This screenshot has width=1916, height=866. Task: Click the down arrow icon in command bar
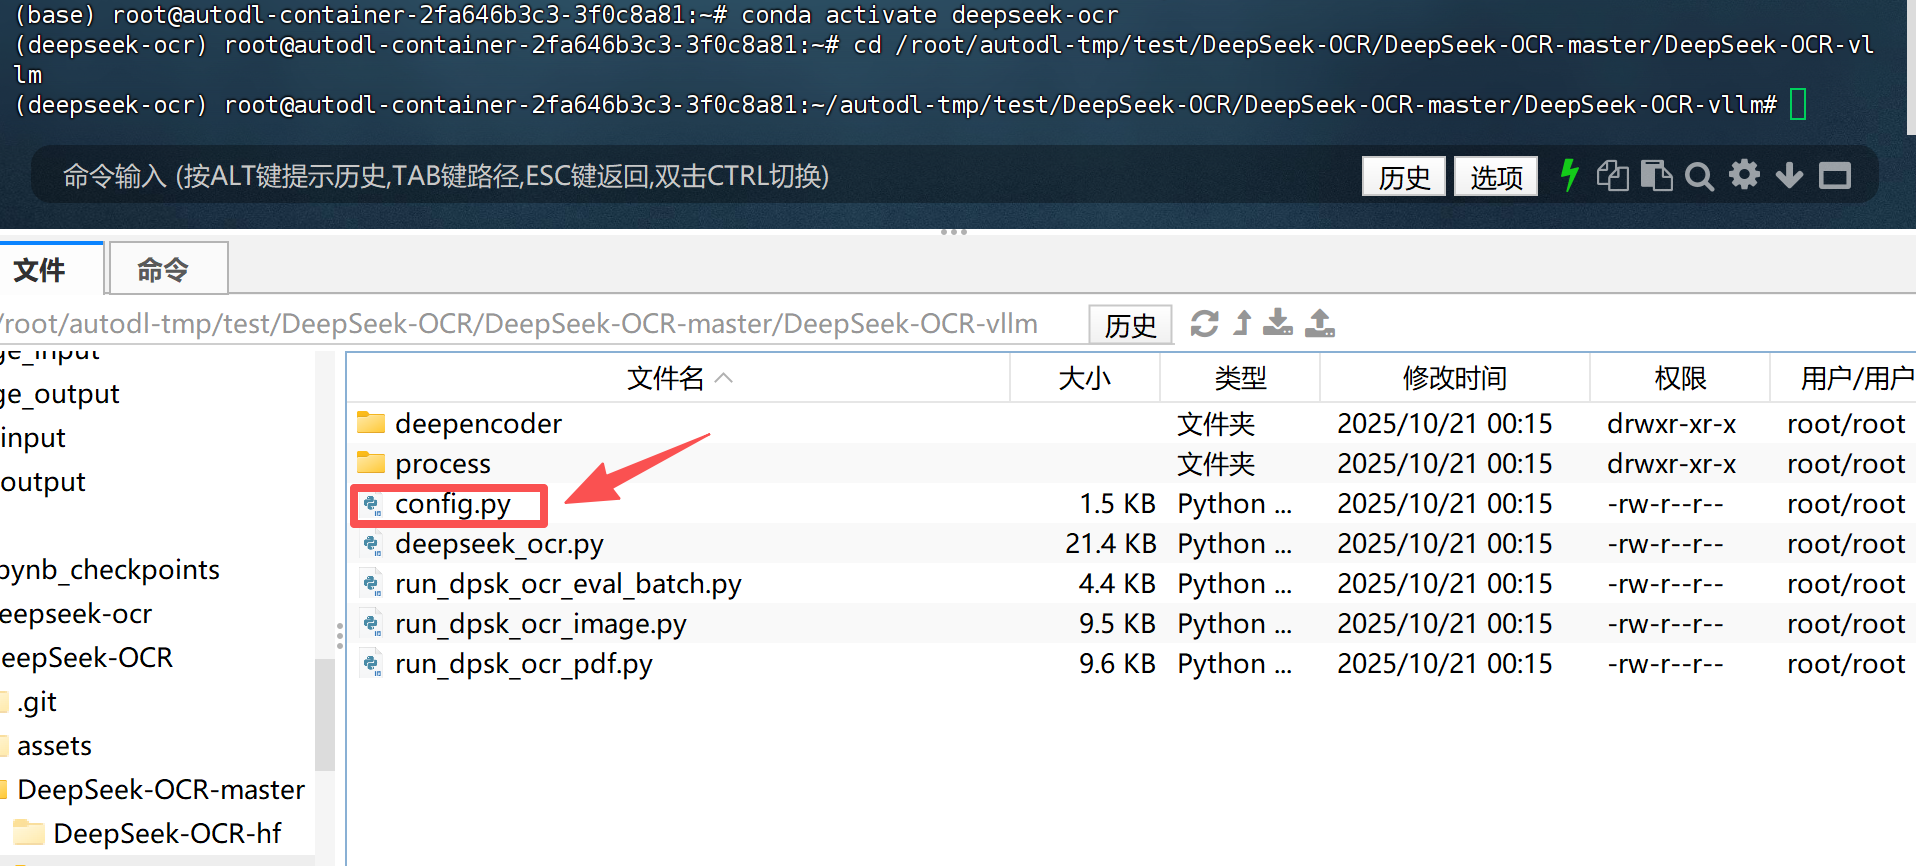coord(1789,176)
